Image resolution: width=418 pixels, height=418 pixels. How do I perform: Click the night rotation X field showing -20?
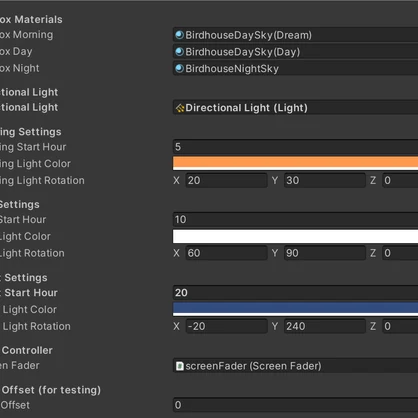click(226, 326)
